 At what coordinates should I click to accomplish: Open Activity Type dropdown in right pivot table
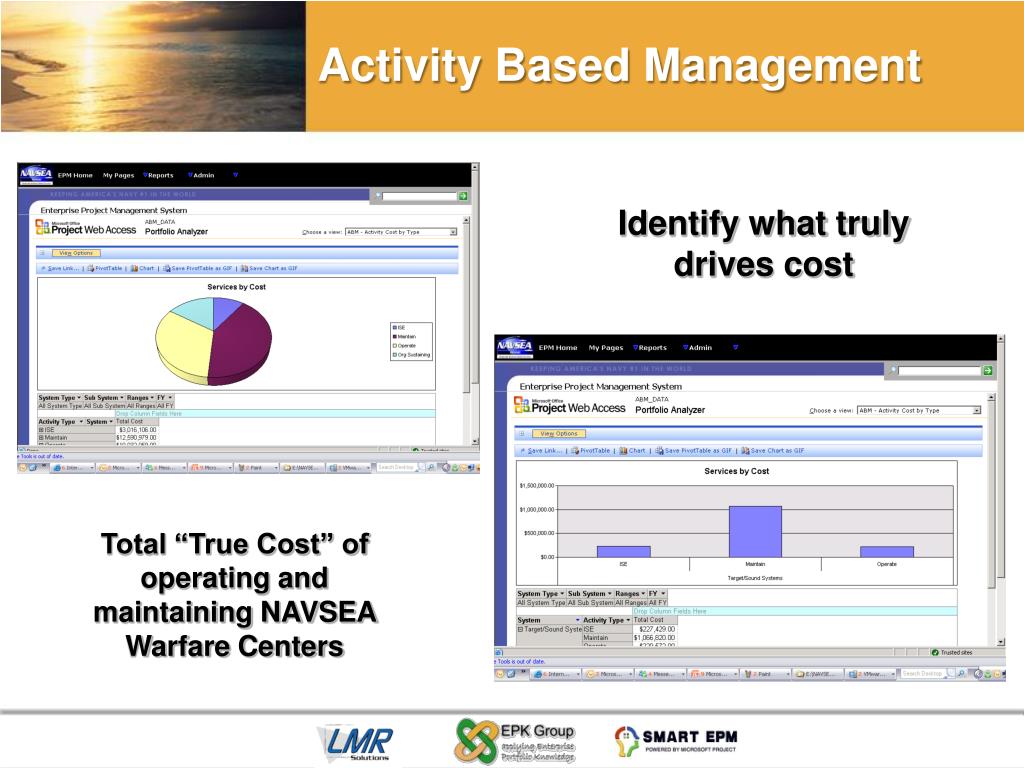[628, 620]
